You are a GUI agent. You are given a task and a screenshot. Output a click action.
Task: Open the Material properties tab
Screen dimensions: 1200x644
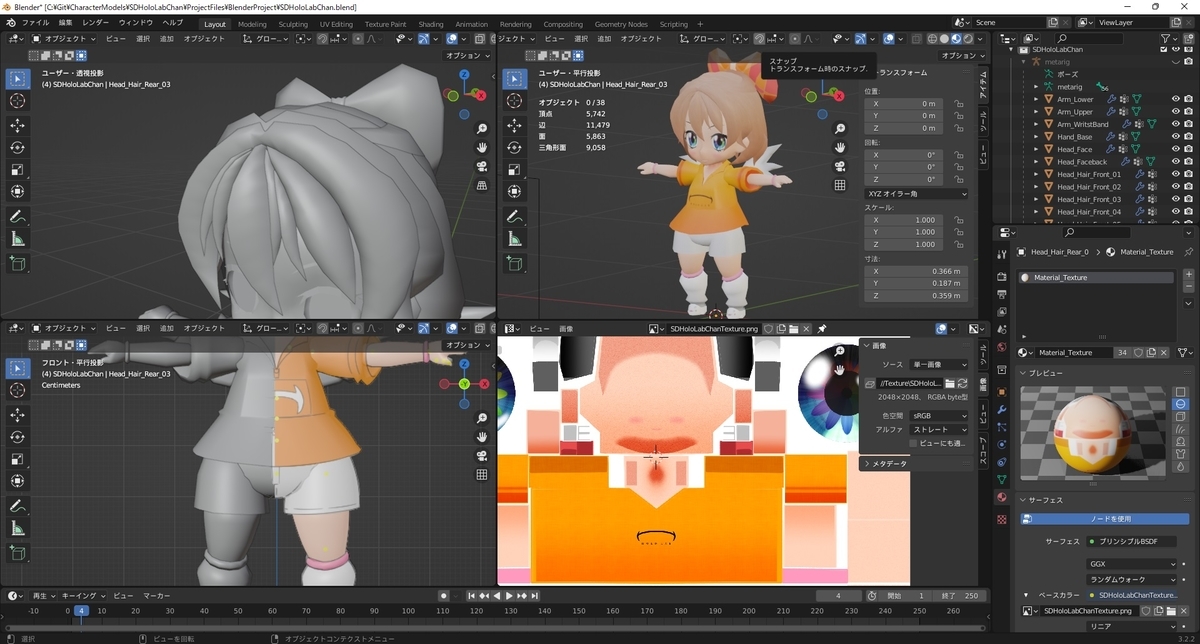pyautogui.click(x=1002, y=497)
